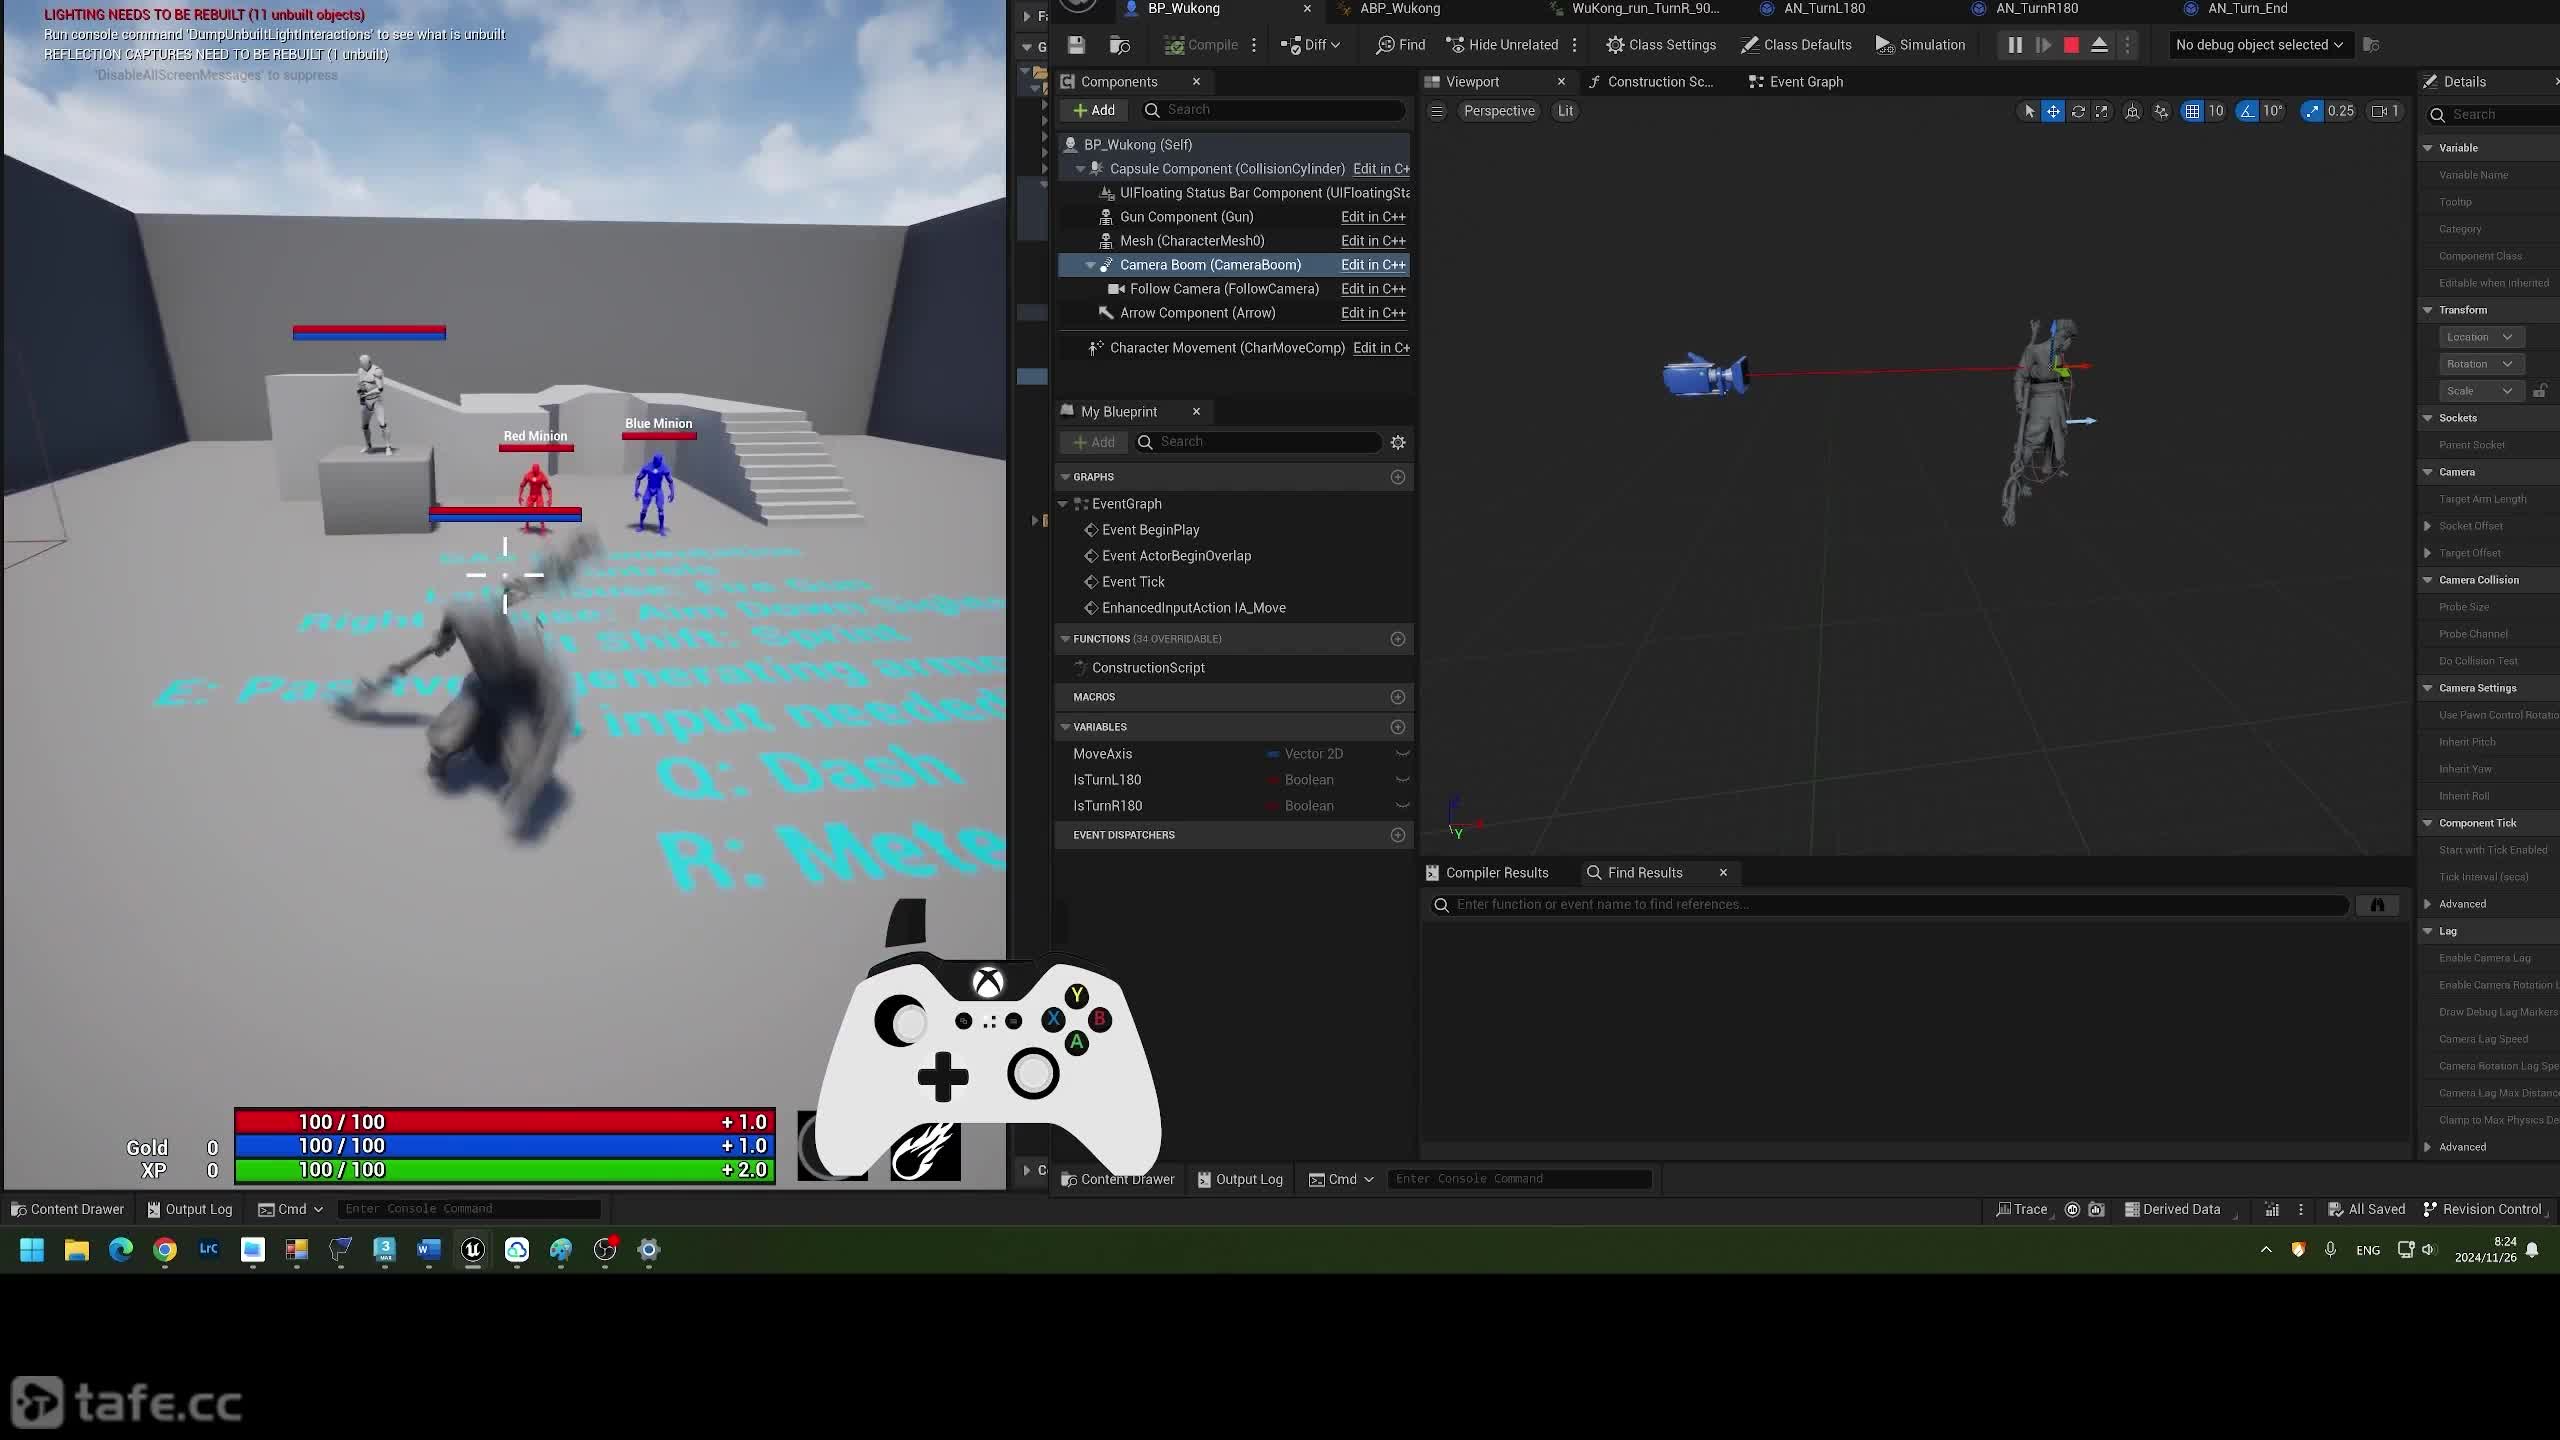Expand the Diff dropdown
Viewport: 2560px width, 1440px height.
point(1310,45)
